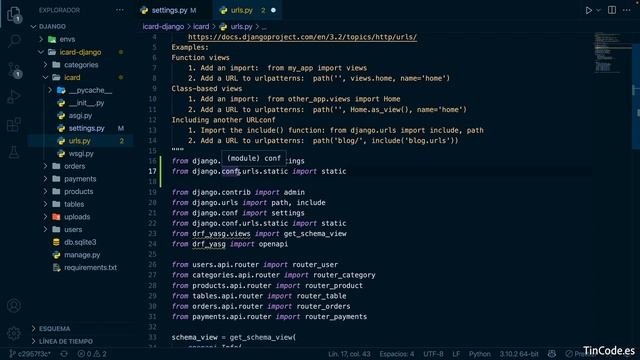The height and width of the screenshot is (360, 640).
Task: Run the Python file play button
Action: pyautogui.click(x=588, y=10)
